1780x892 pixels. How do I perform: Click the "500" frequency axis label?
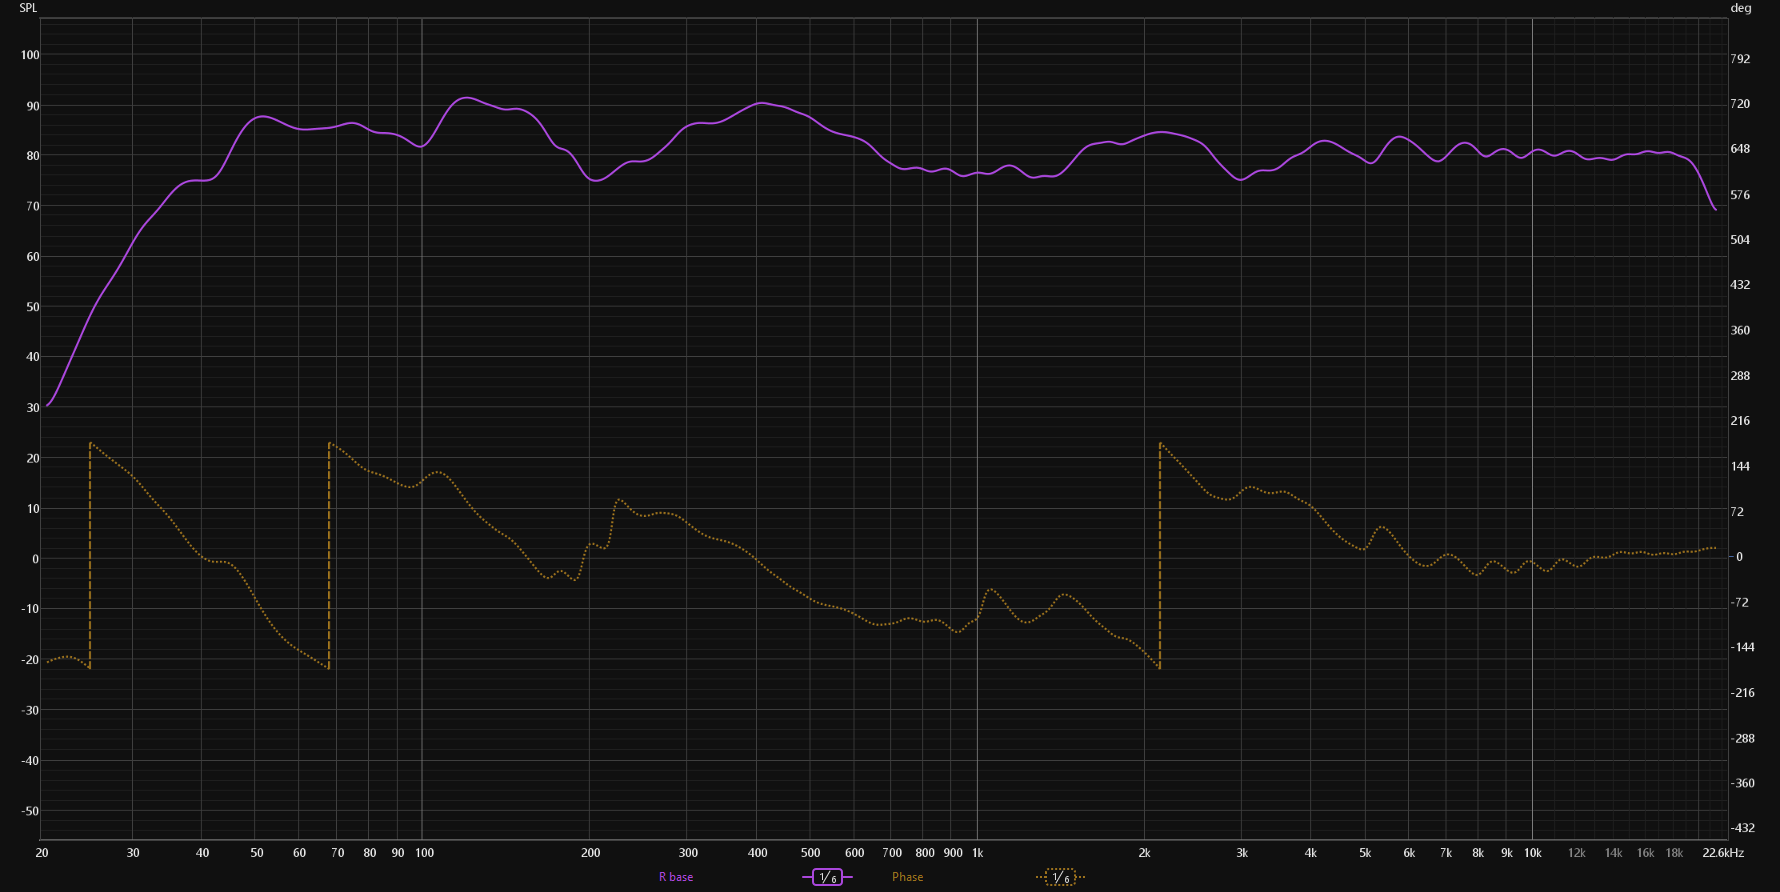(811, 853)
